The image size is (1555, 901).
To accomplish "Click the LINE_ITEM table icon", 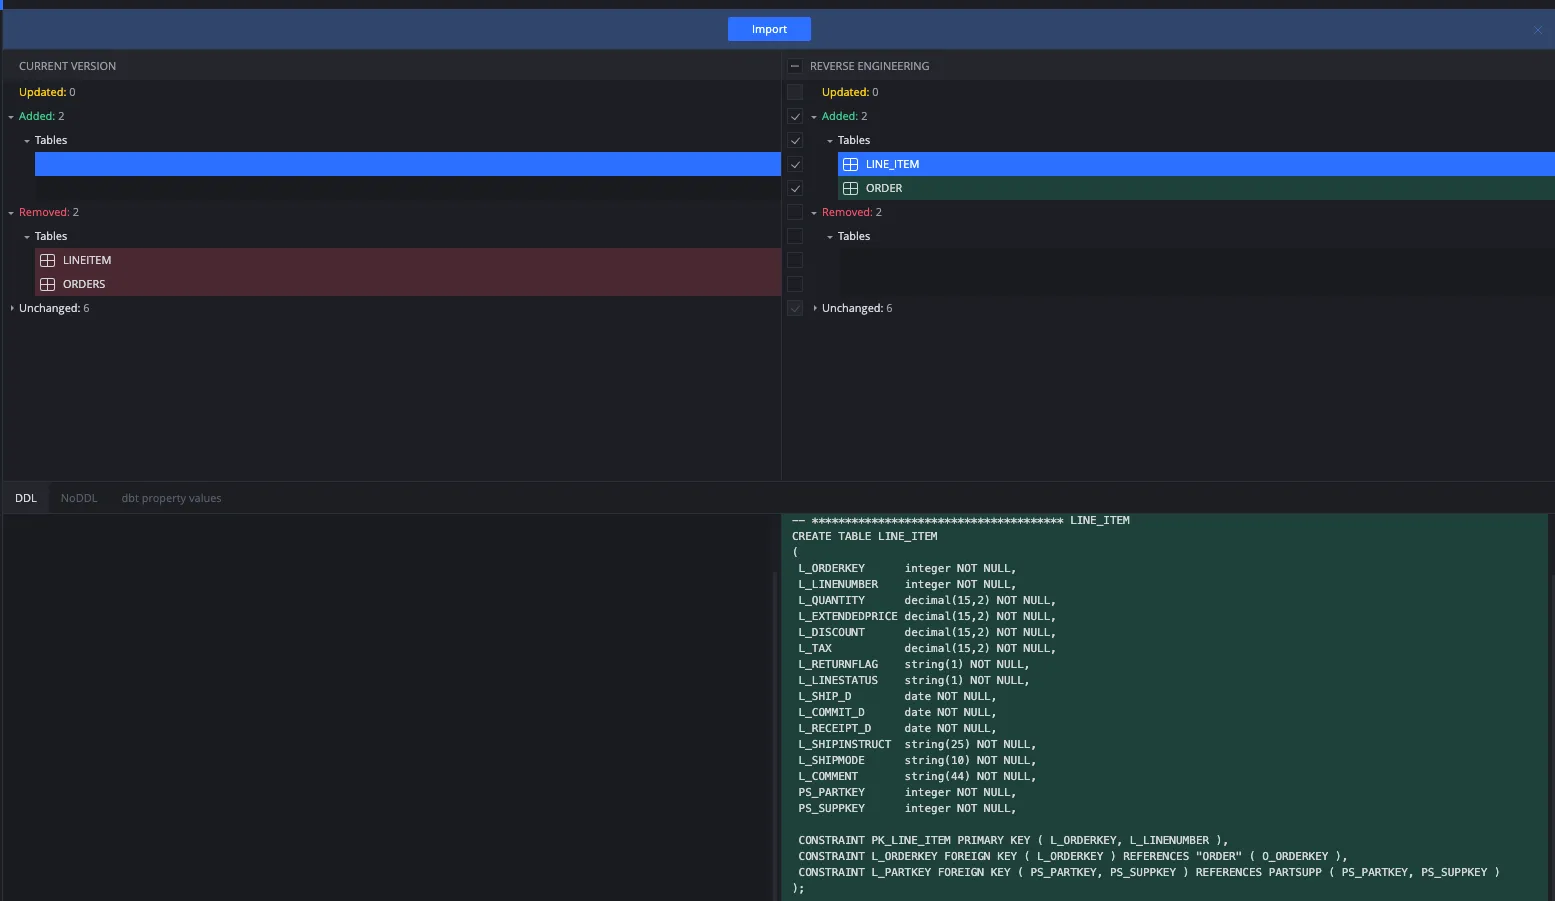I will coord(850,164).
